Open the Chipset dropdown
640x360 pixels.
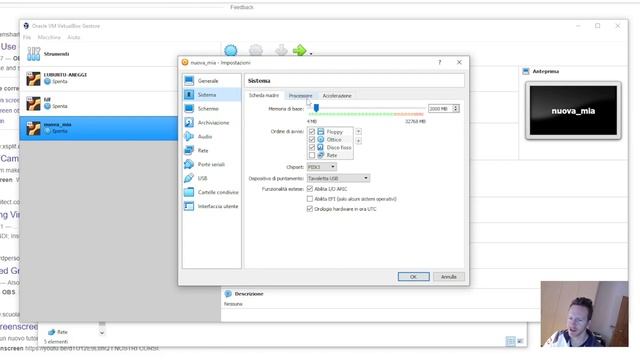coord(322,167)
